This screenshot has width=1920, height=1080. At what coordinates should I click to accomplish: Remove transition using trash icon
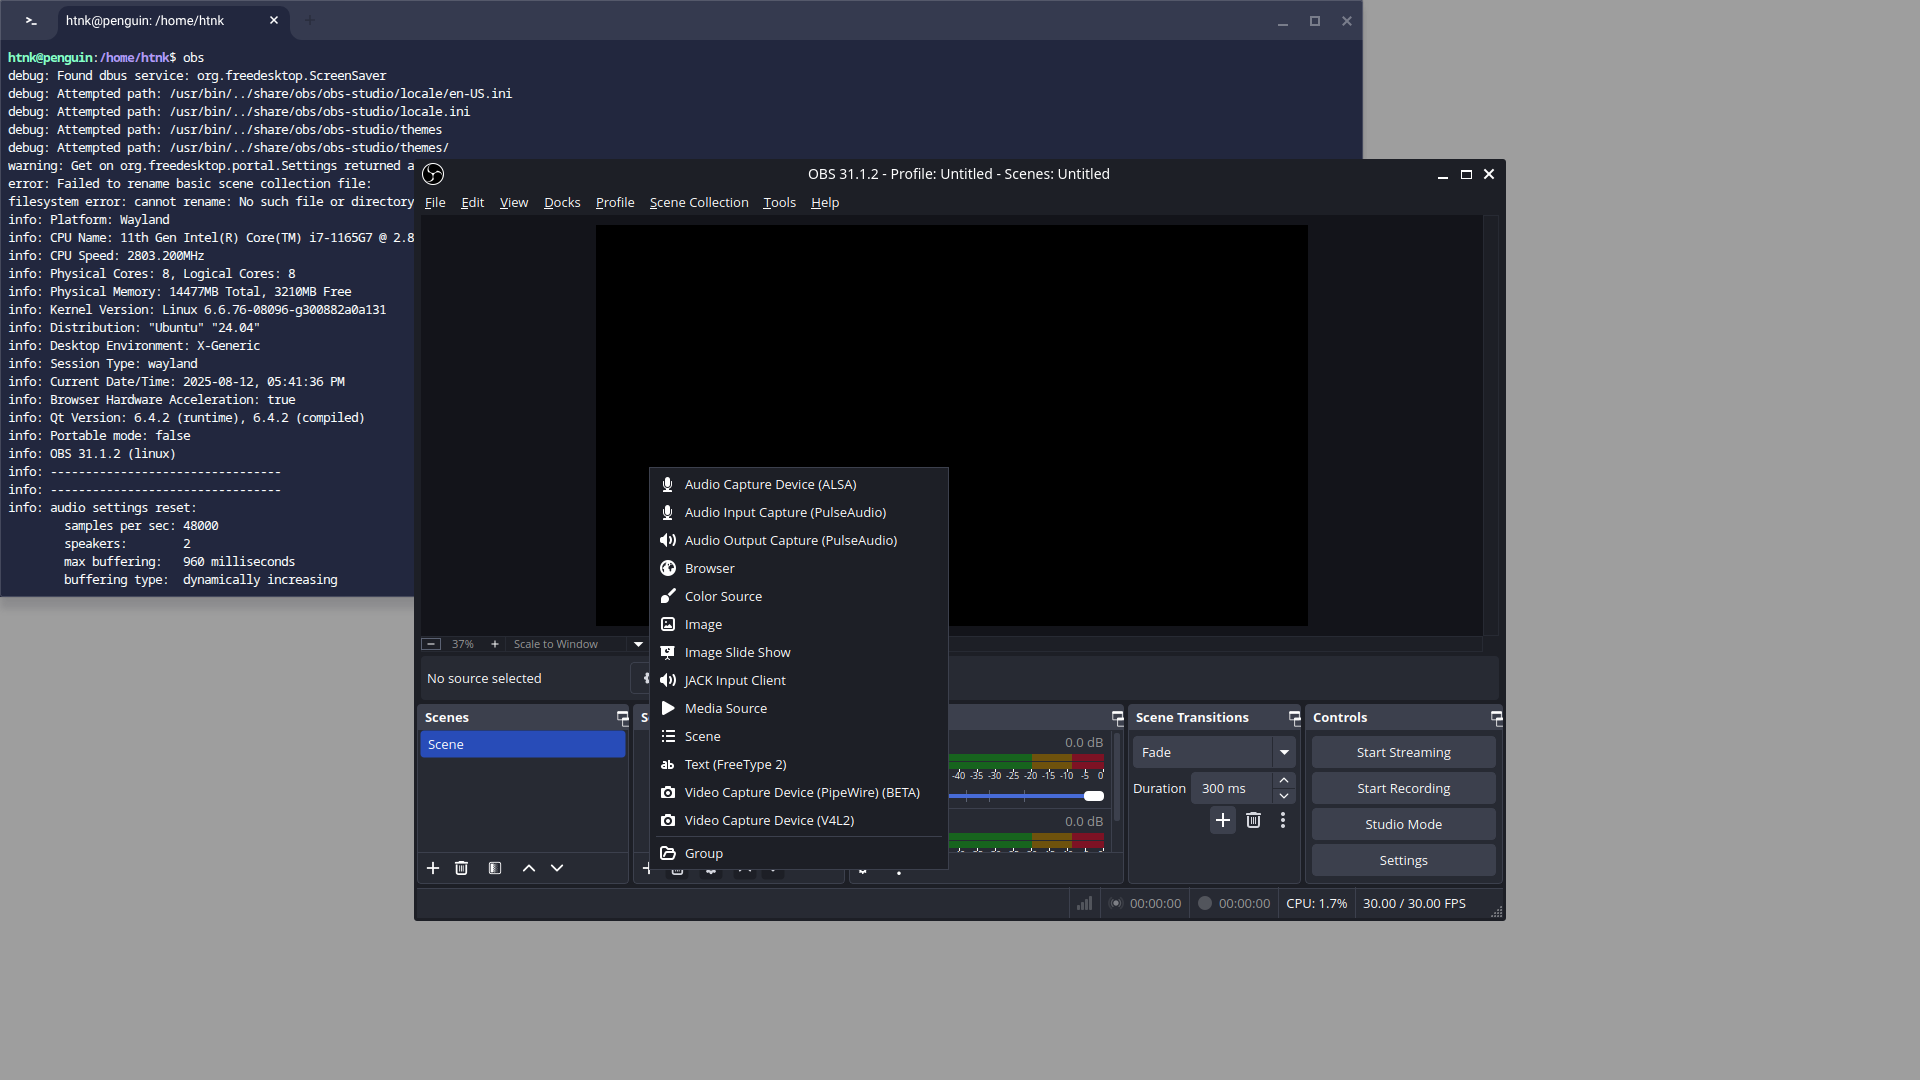coord(1253,820)
